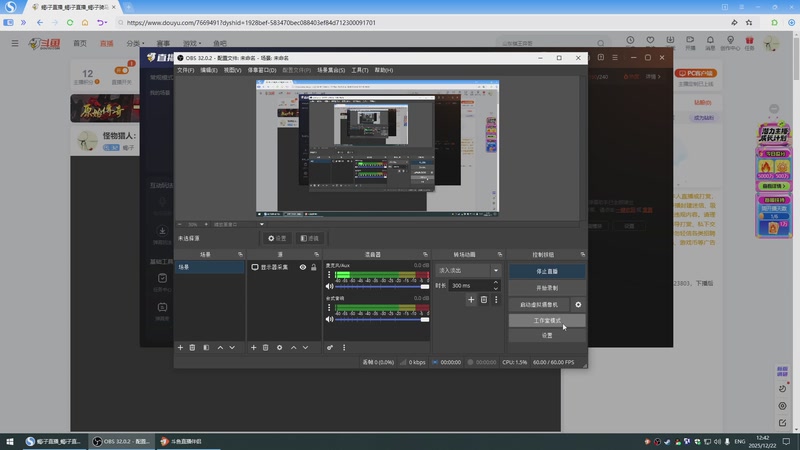This screenshot has height=450, width=800.
Task: Move the selected scene up
Action: point(220,347)
